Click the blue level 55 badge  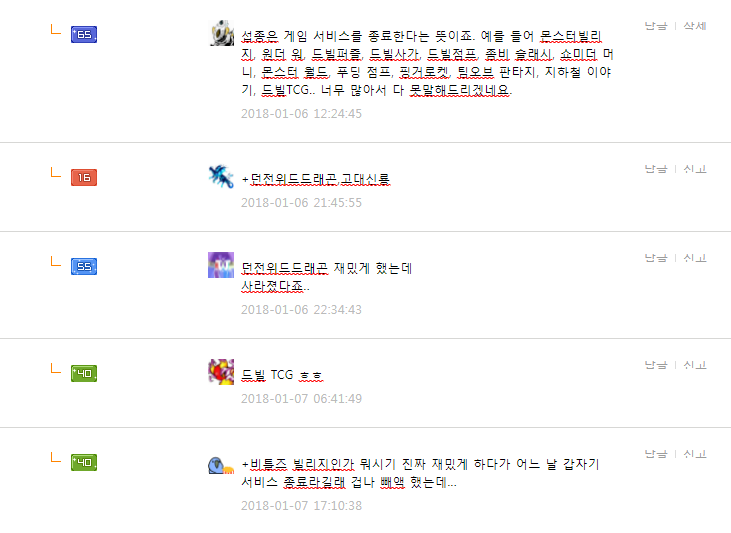[x=84, y=267]
